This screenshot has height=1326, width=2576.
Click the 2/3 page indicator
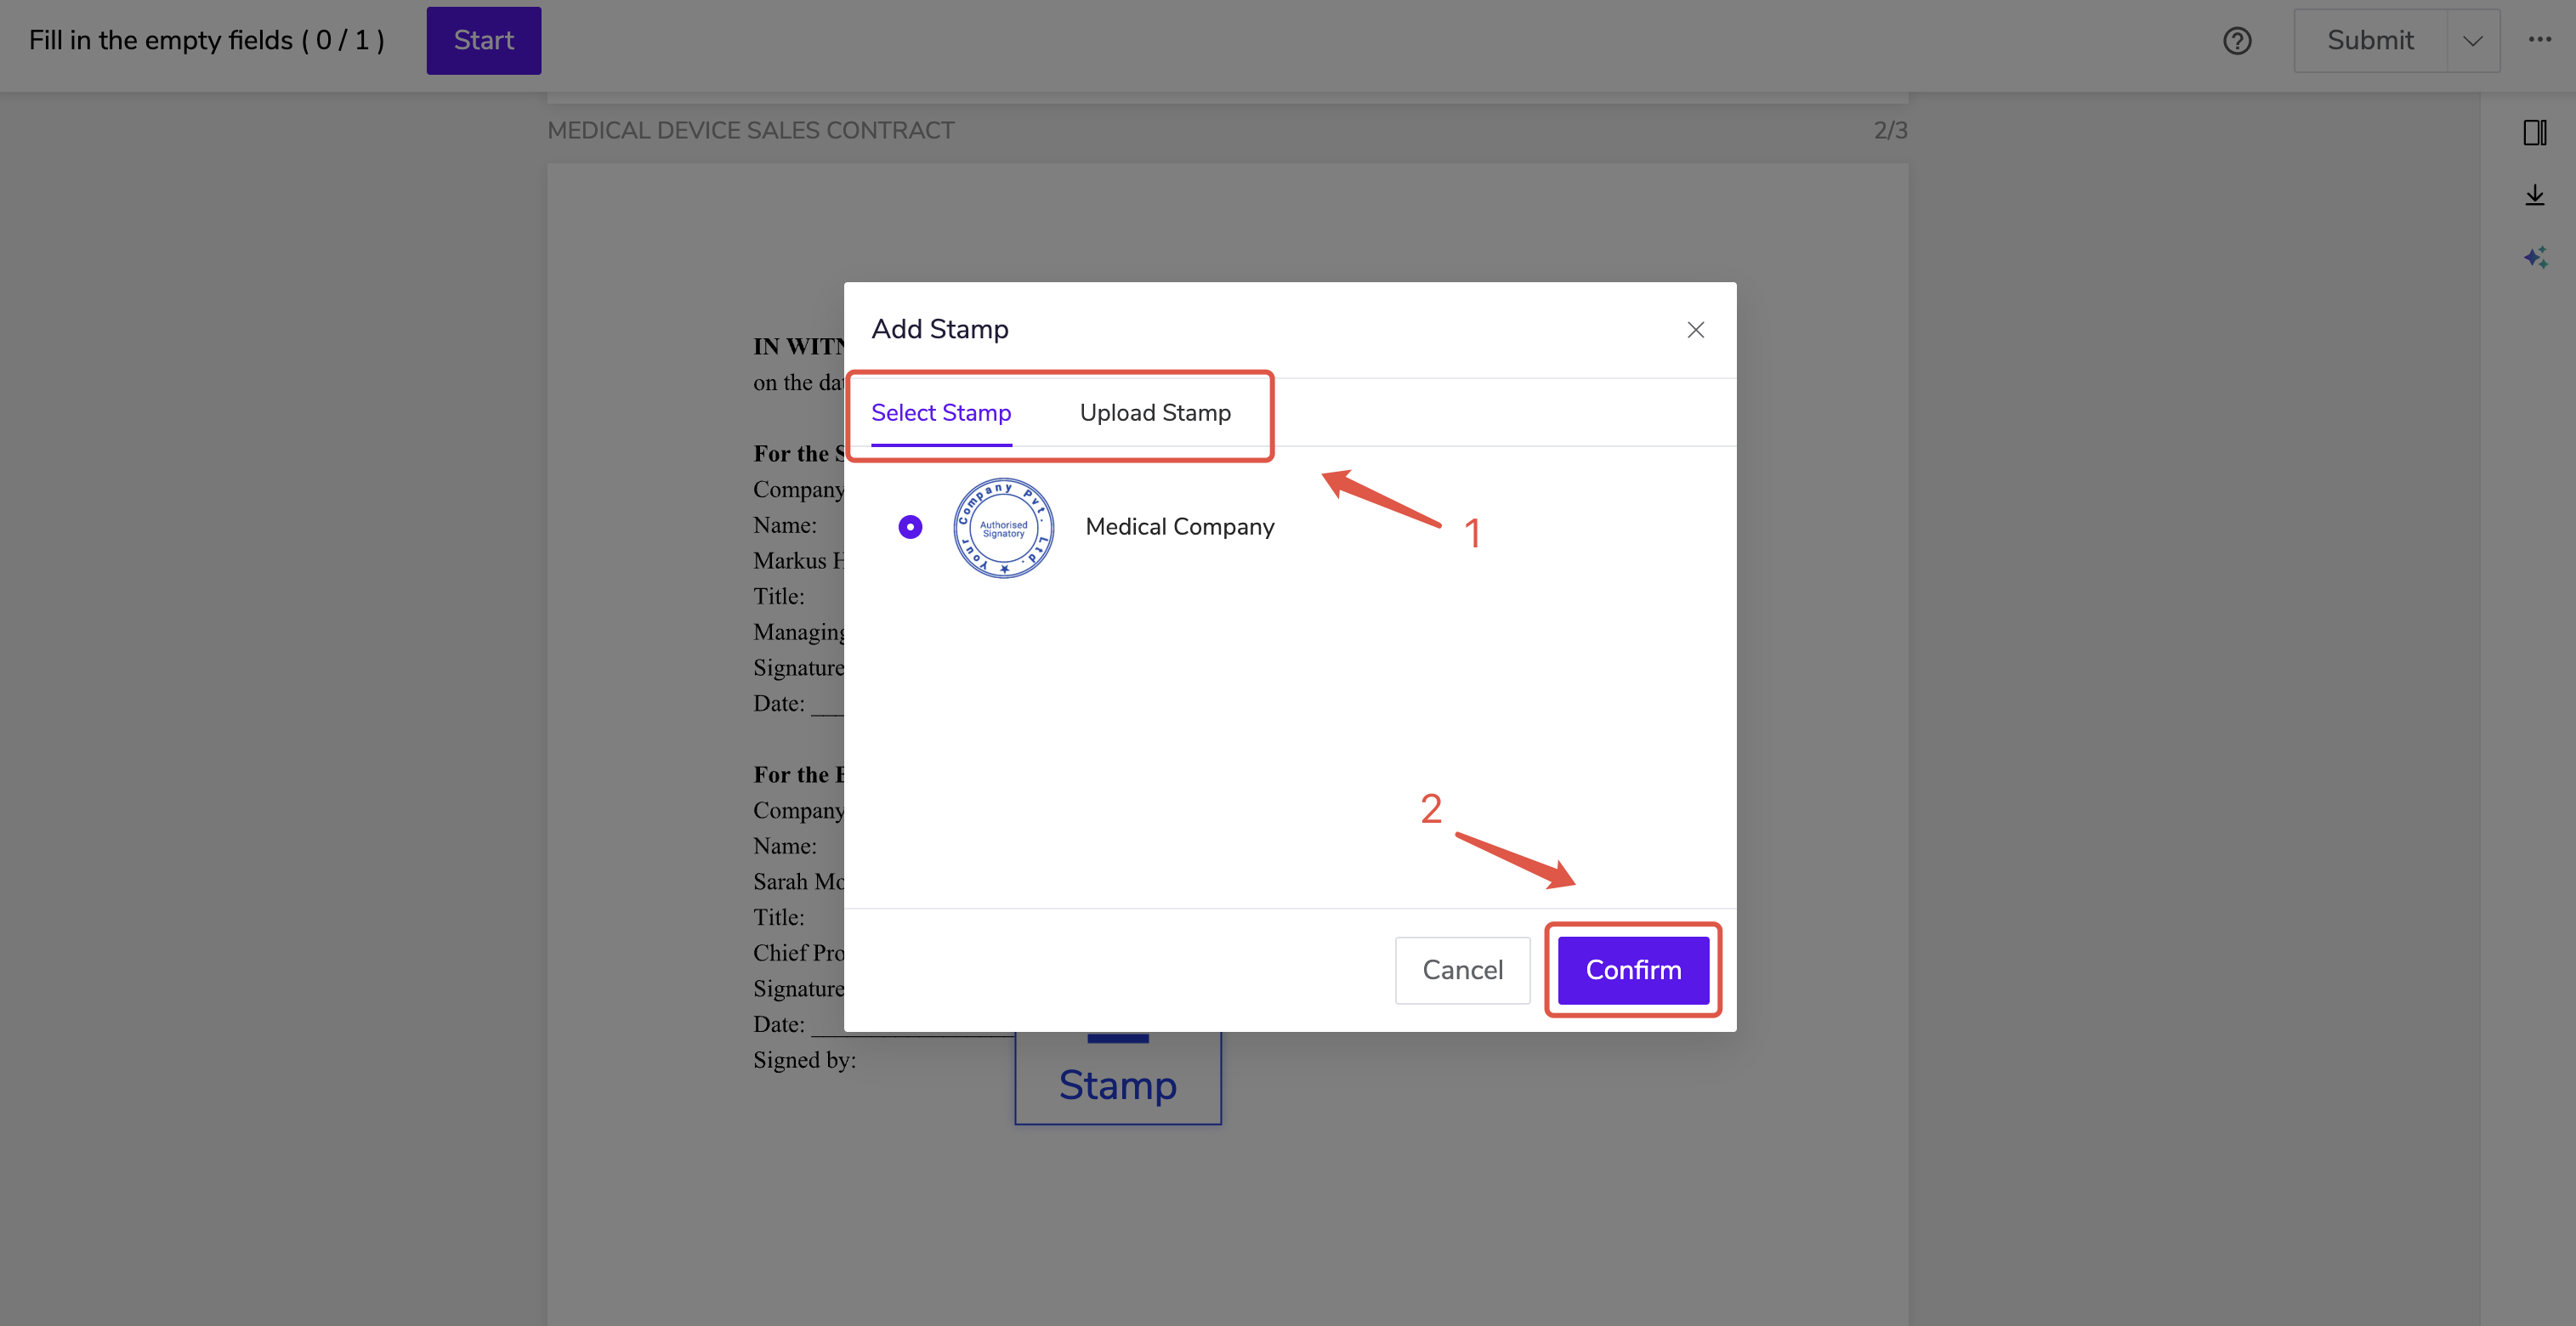coord(1889,131)
